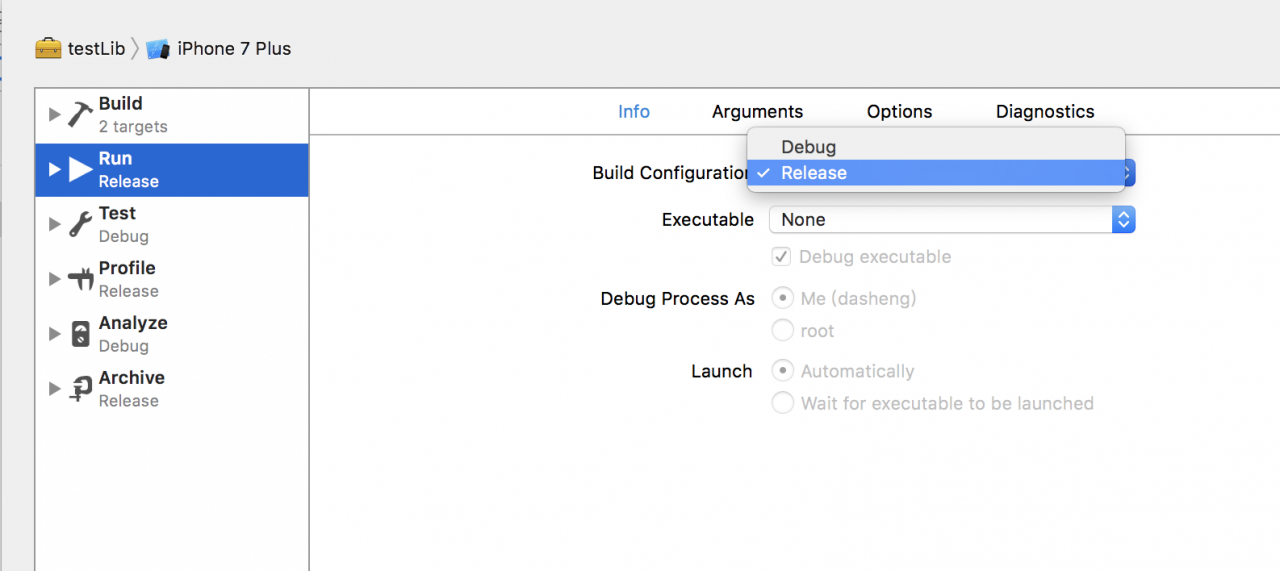This screenshot has height=571, width=1280.
Task: Select the Launch Automatically radio option
Action: click(783, 371)
